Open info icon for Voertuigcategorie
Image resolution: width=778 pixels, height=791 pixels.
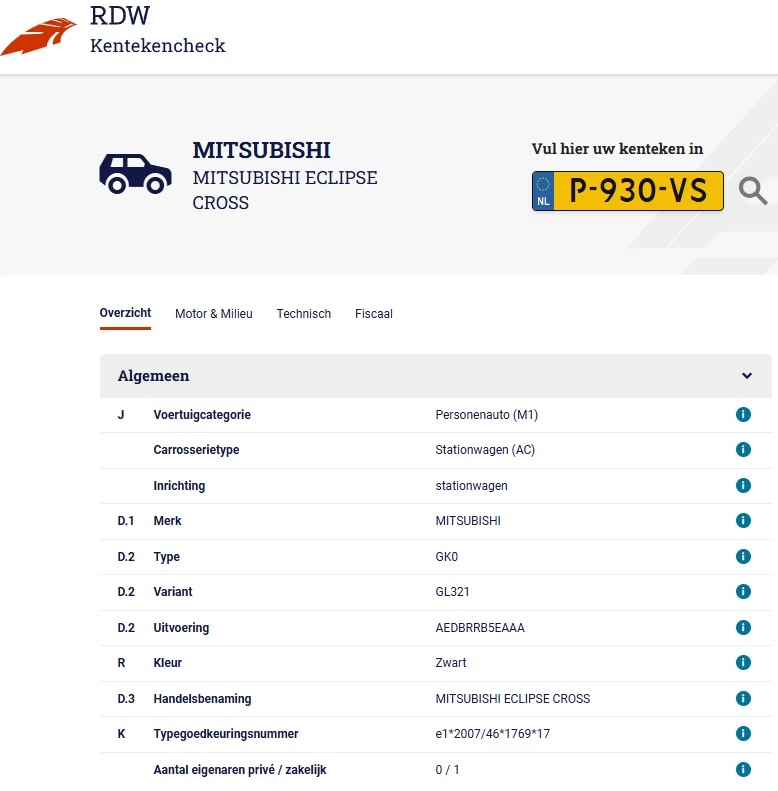click(743, 415)
